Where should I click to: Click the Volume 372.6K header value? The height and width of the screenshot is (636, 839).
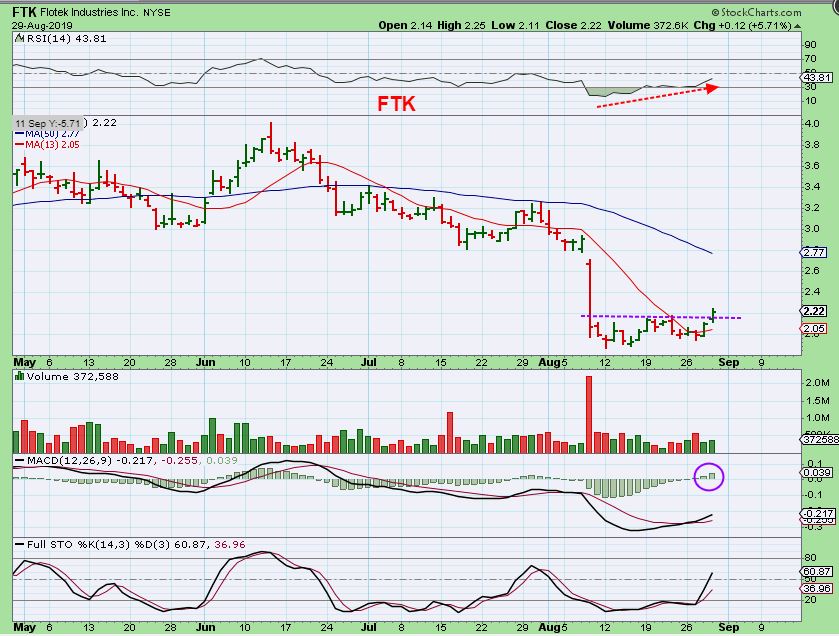pos(648,25)
